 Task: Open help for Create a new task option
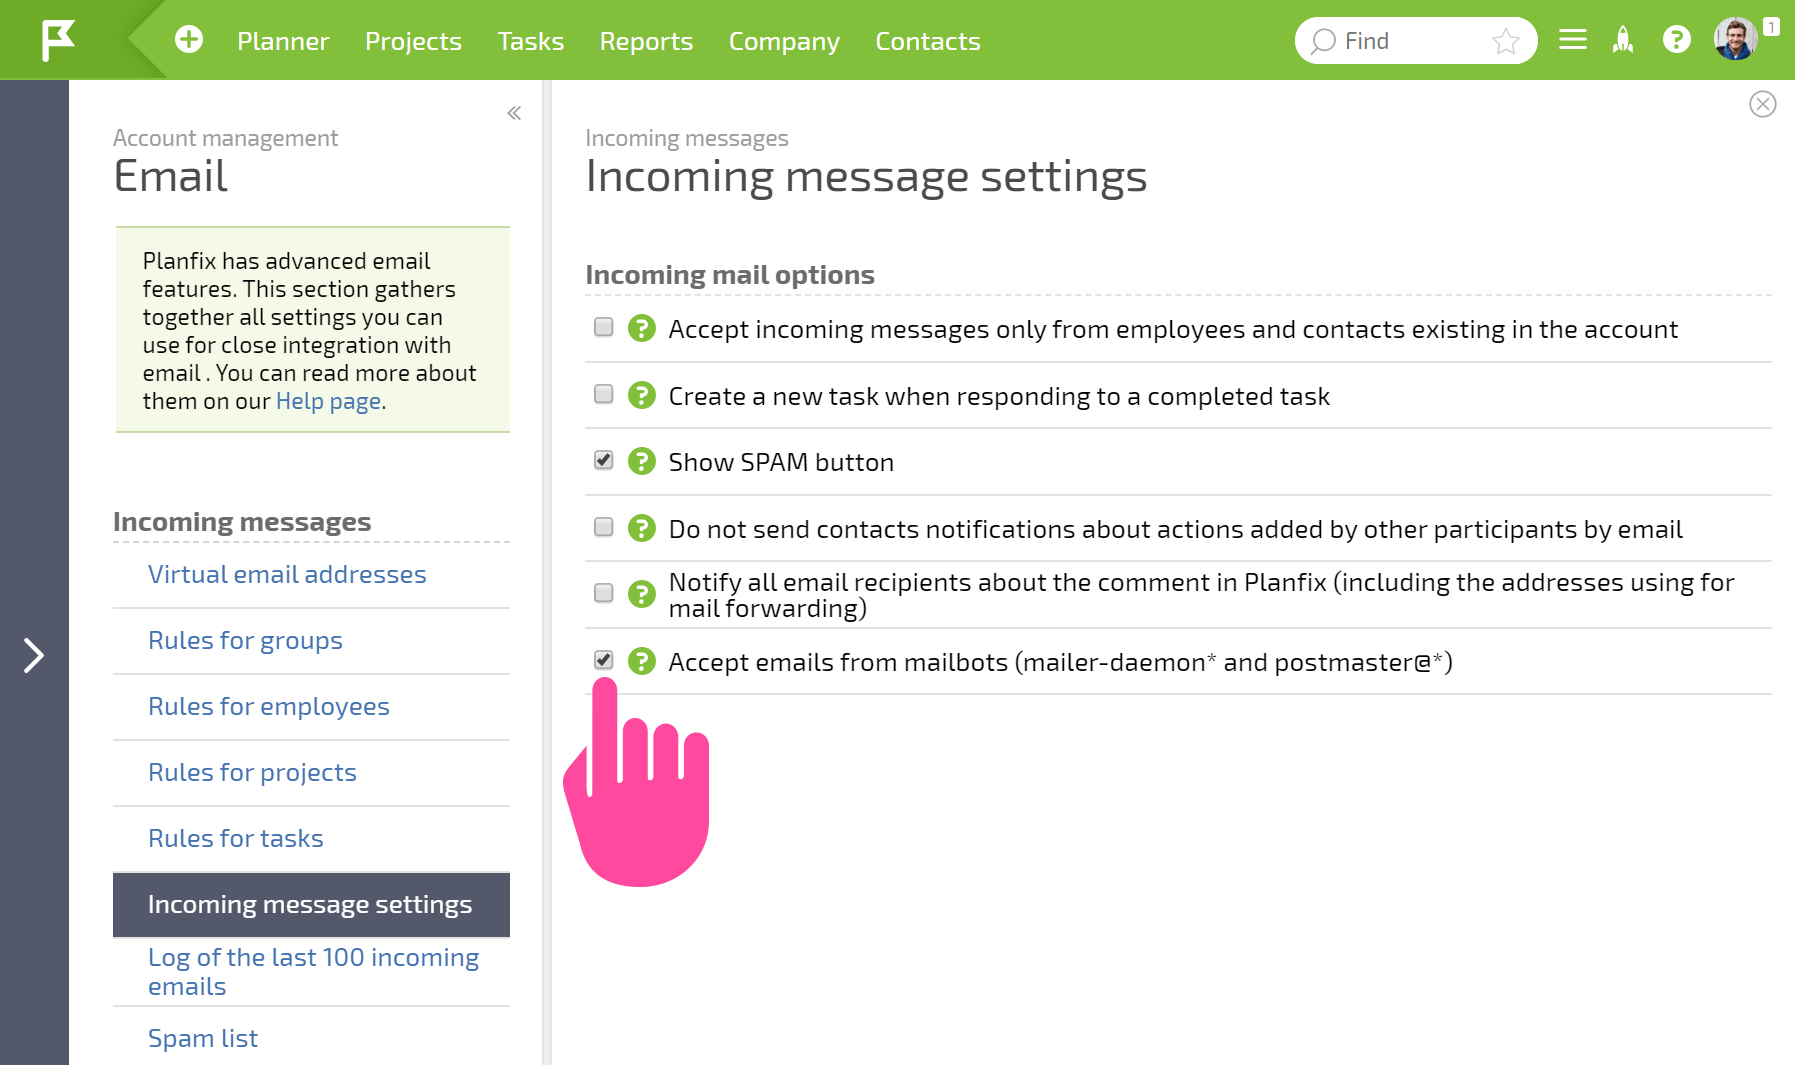pyautogui.click(x=641, y=395)
